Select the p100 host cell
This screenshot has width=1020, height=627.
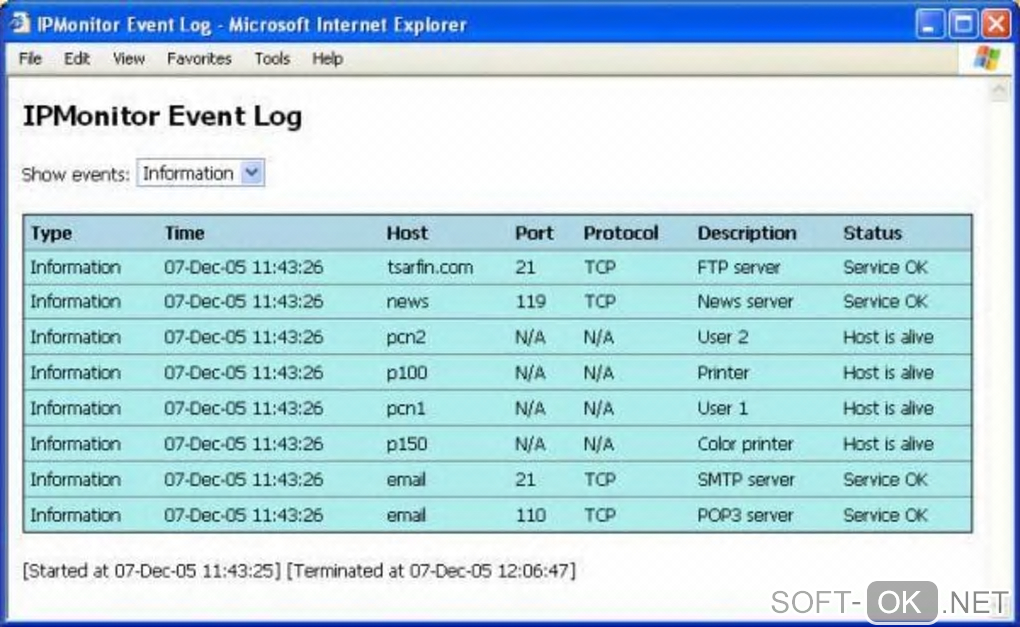coord(407,373)
